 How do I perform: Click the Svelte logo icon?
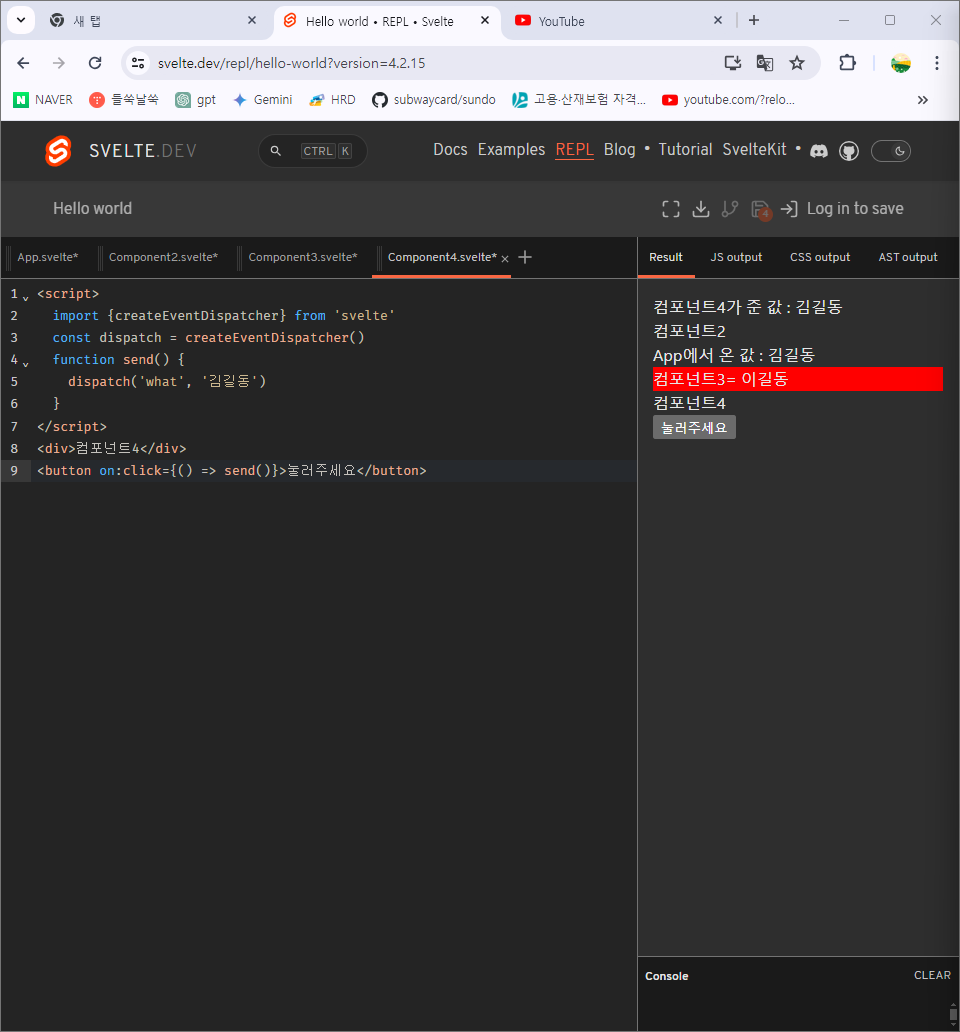coord(58,151)
